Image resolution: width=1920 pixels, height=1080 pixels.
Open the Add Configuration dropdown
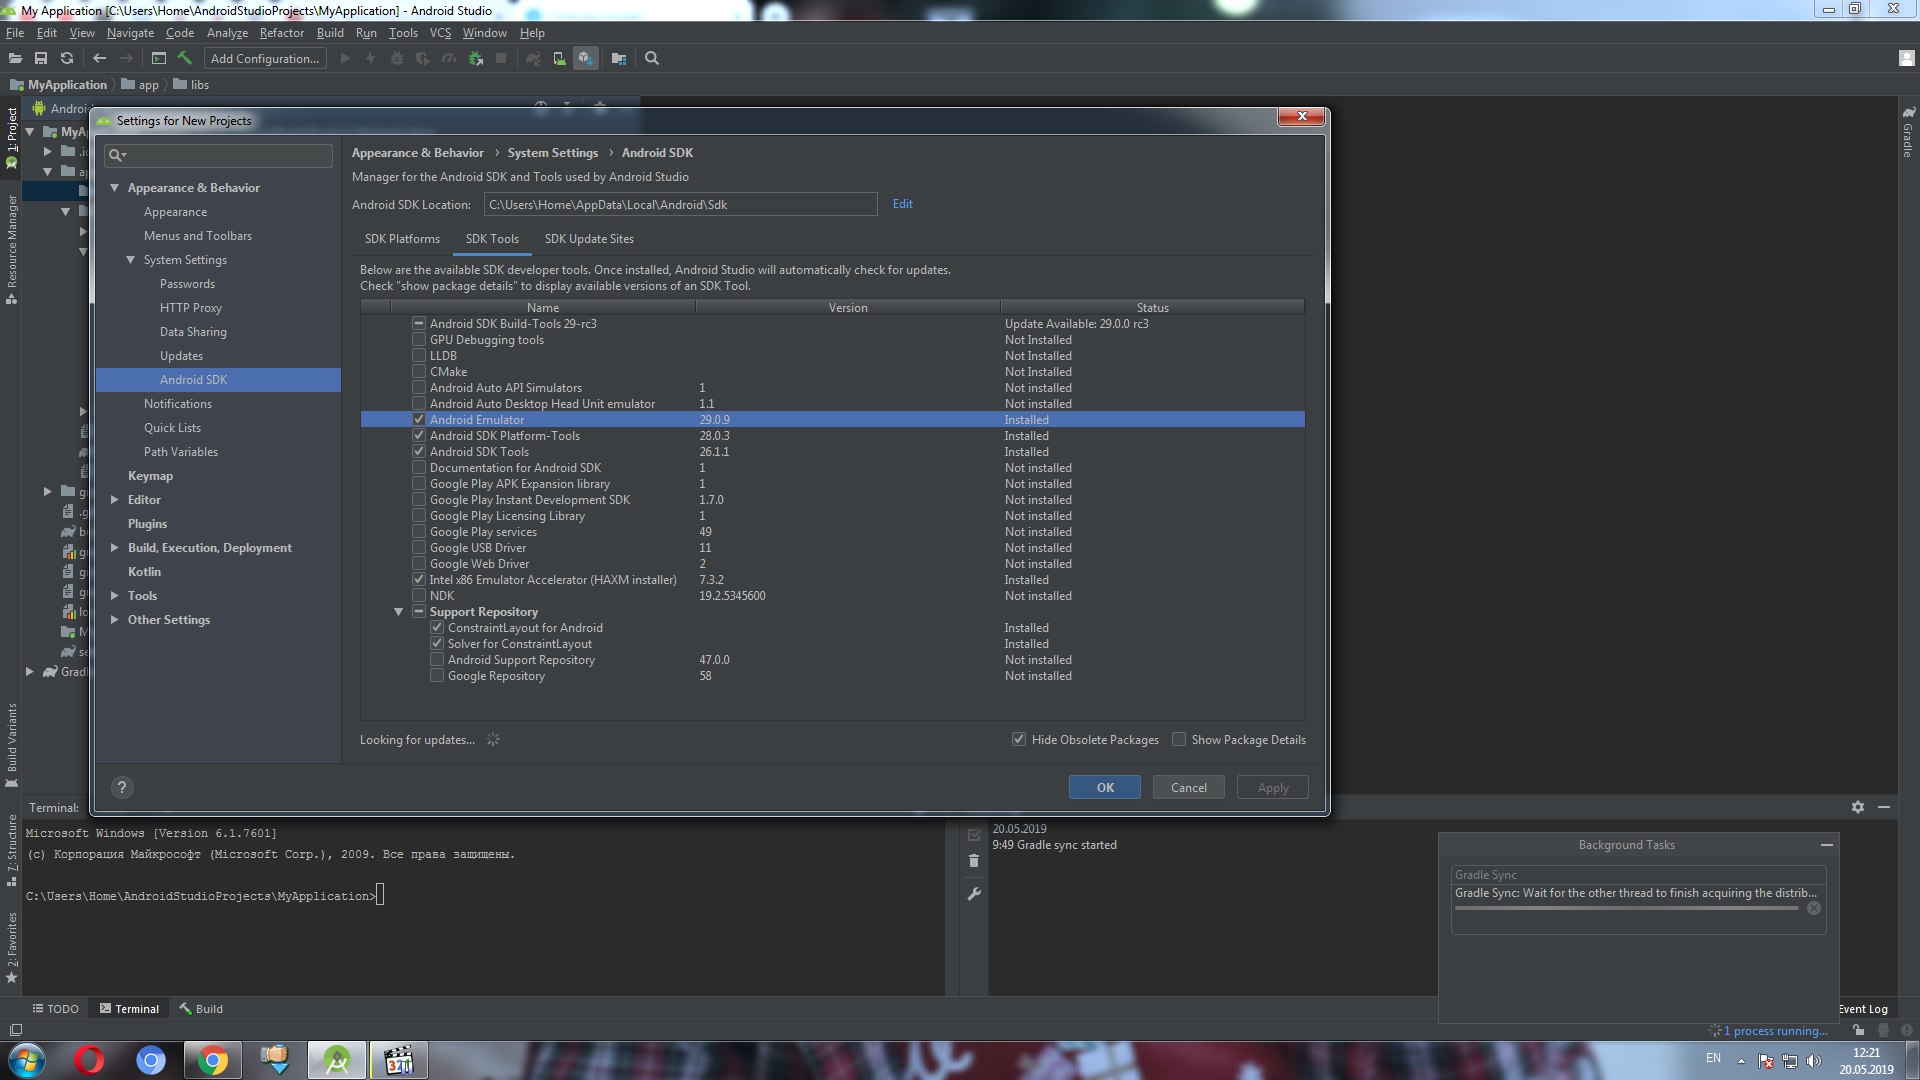click(x=265, y=59)
